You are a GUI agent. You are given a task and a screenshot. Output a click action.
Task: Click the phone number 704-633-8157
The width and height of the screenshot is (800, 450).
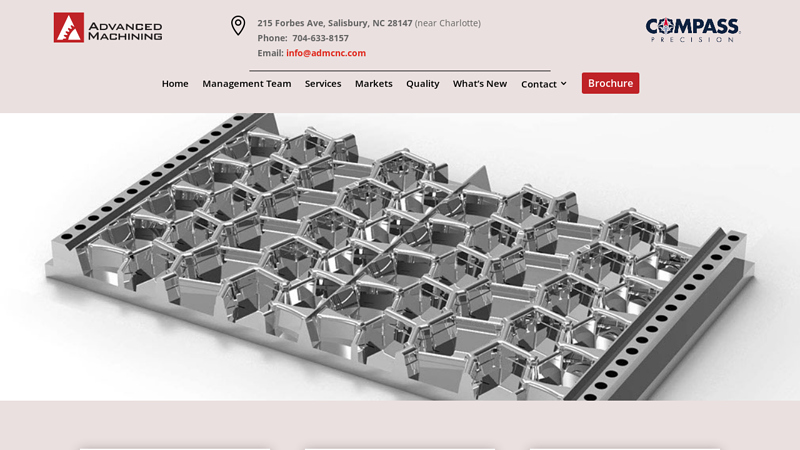(320, 38)
